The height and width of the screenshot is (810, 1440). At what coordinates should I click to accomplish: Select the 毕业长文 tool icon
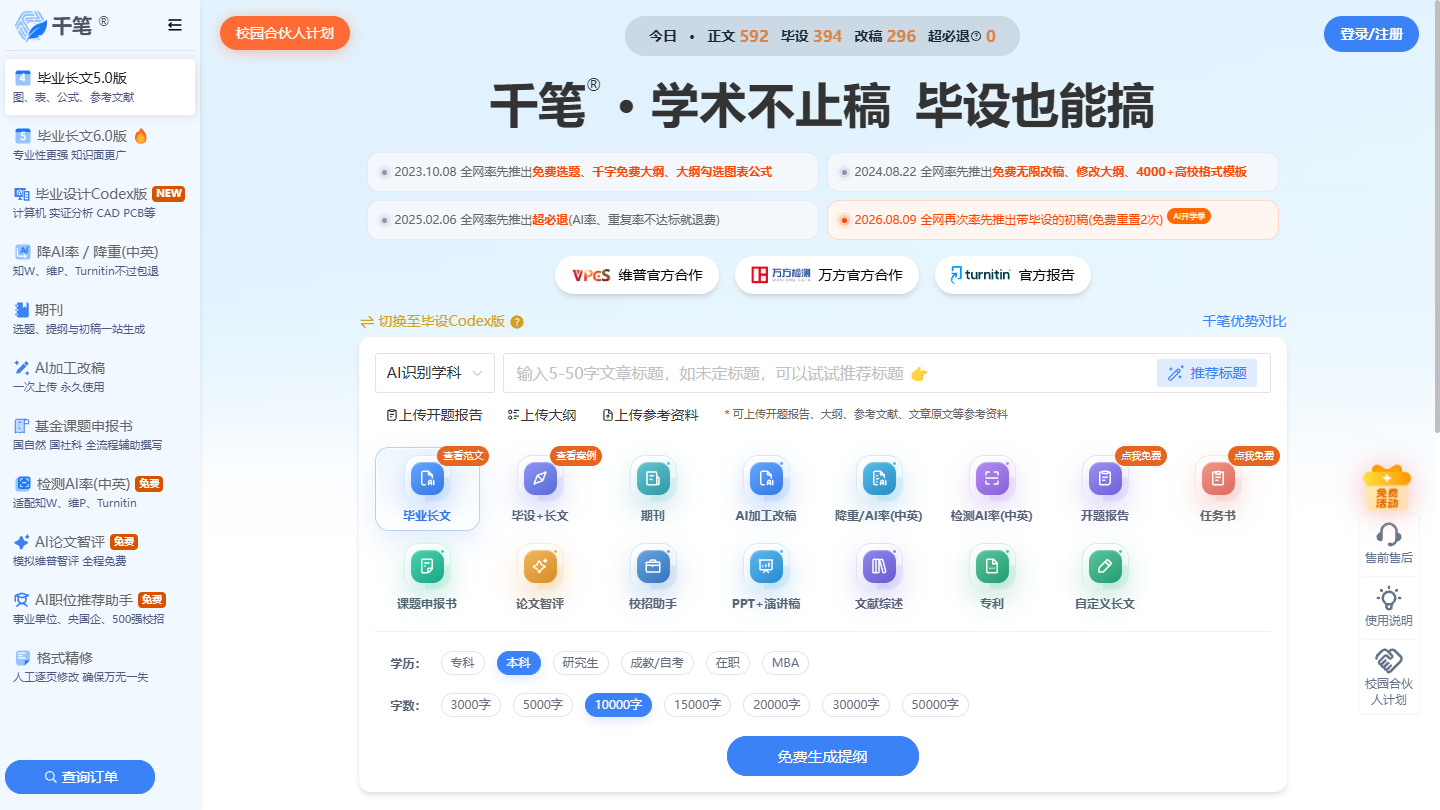(x=427, y=478)
